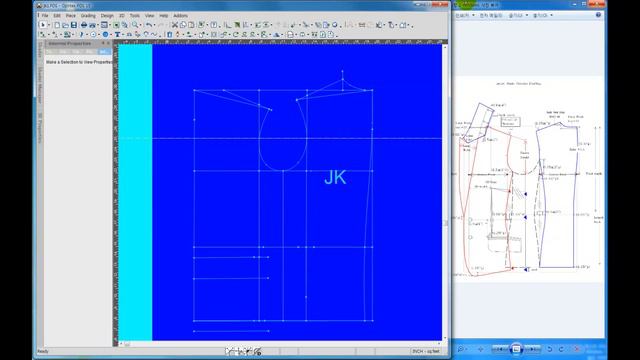Click the photo viewer zoom magnifier

461,349
